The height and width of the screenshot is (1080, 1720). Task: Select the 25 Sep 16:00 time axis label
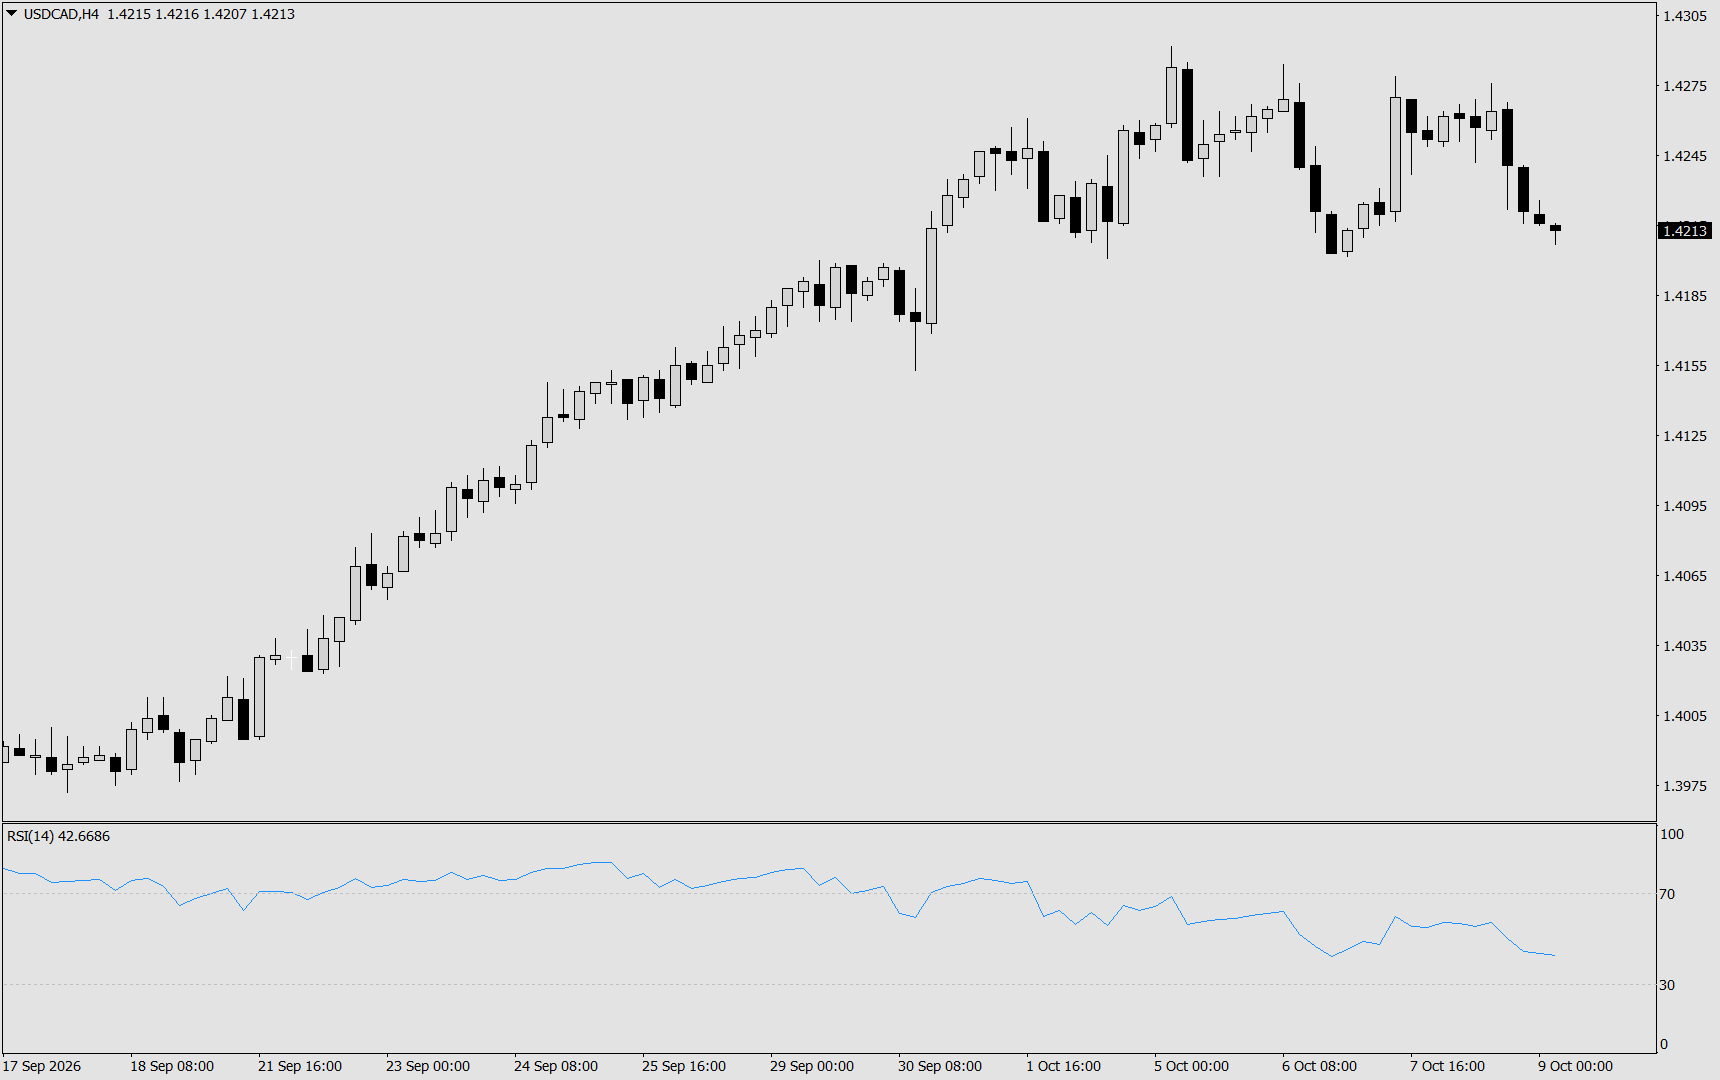pyautogui.click(x=684, y=1066)
